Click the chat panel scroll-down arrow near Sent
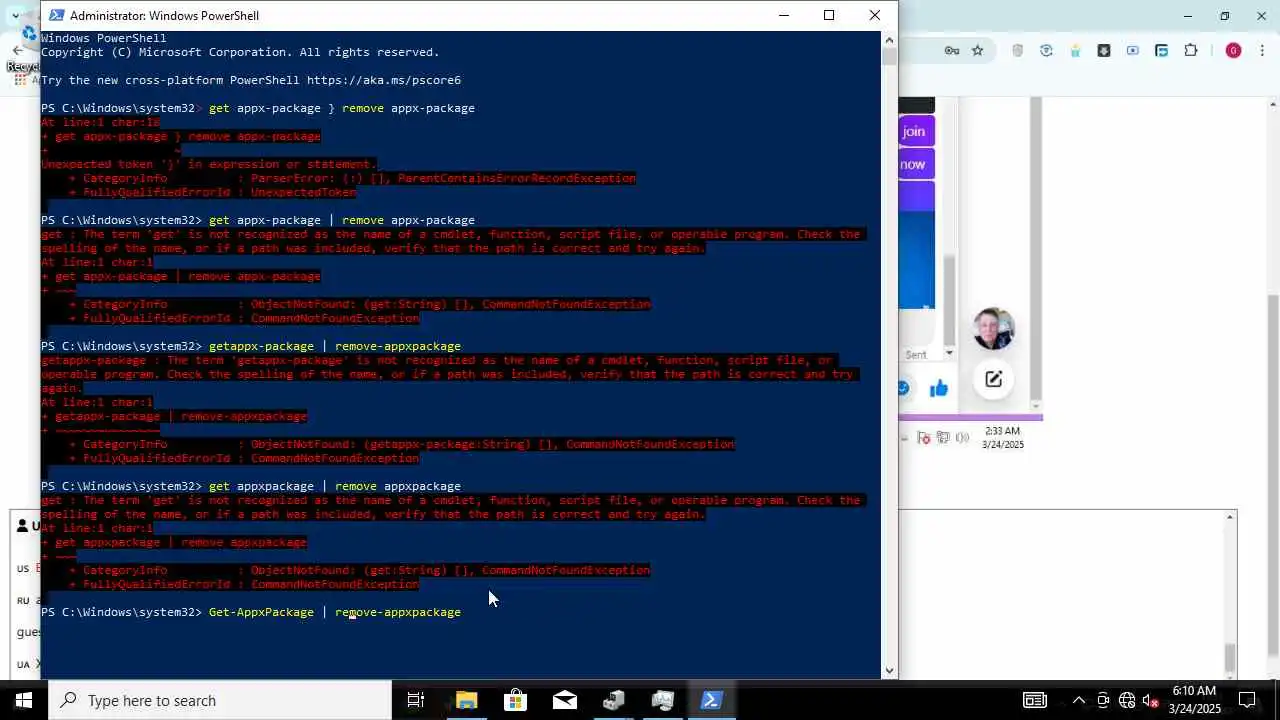This screenshot has height=720, width=1280. (948, 354)
